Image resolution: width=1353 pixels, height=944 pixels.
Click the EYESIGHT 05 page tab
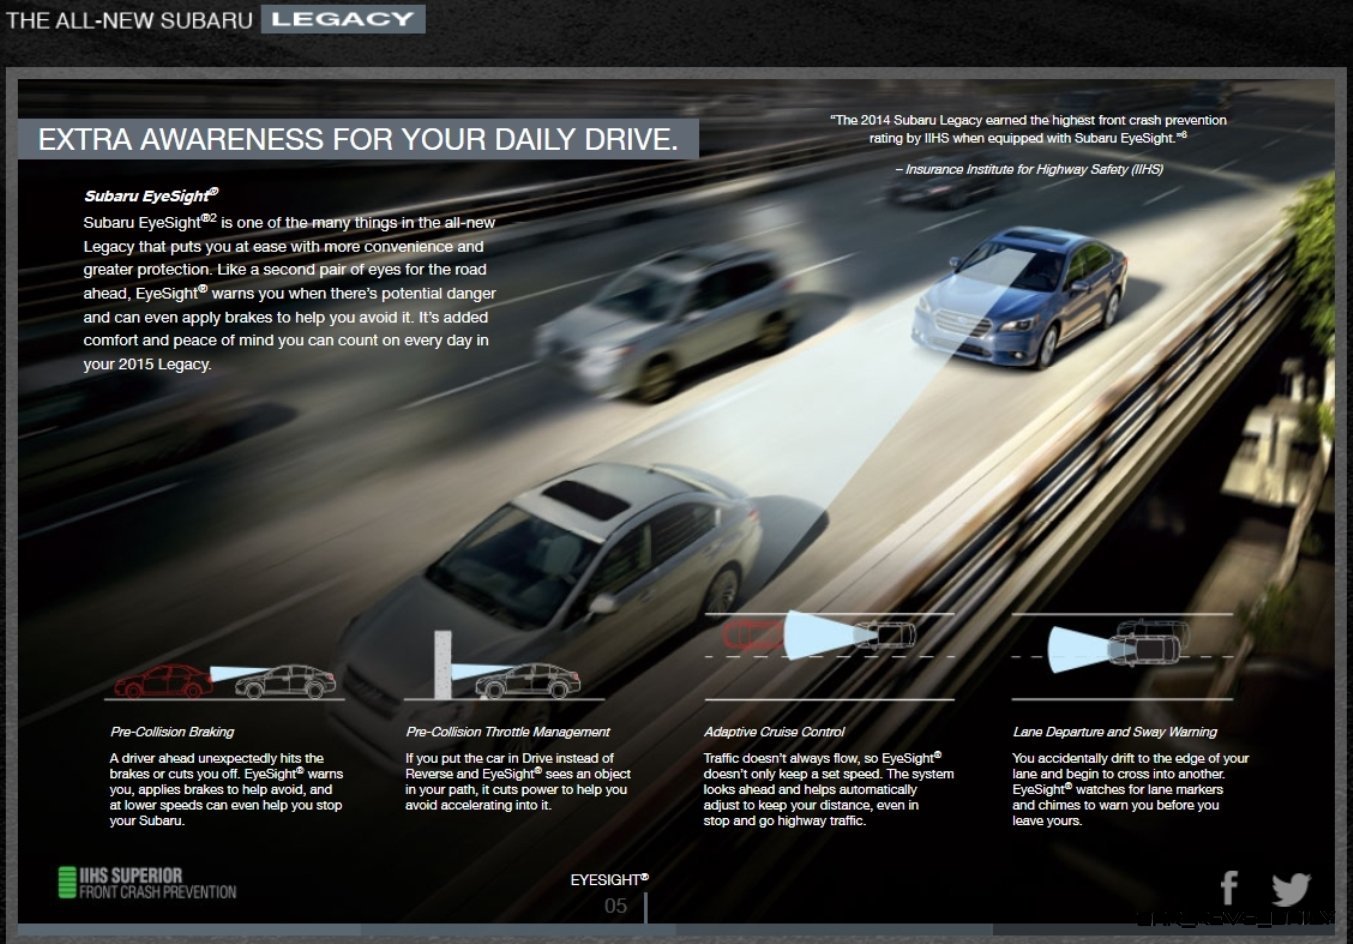(x=610, y=895)
